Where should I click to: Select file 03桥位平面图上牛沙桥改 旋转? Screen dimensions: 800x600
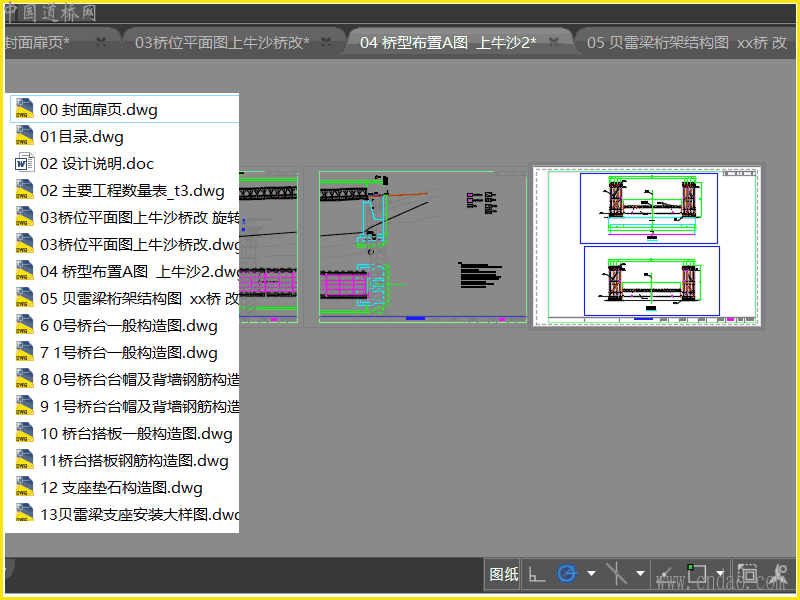click(x=124, y=218)
